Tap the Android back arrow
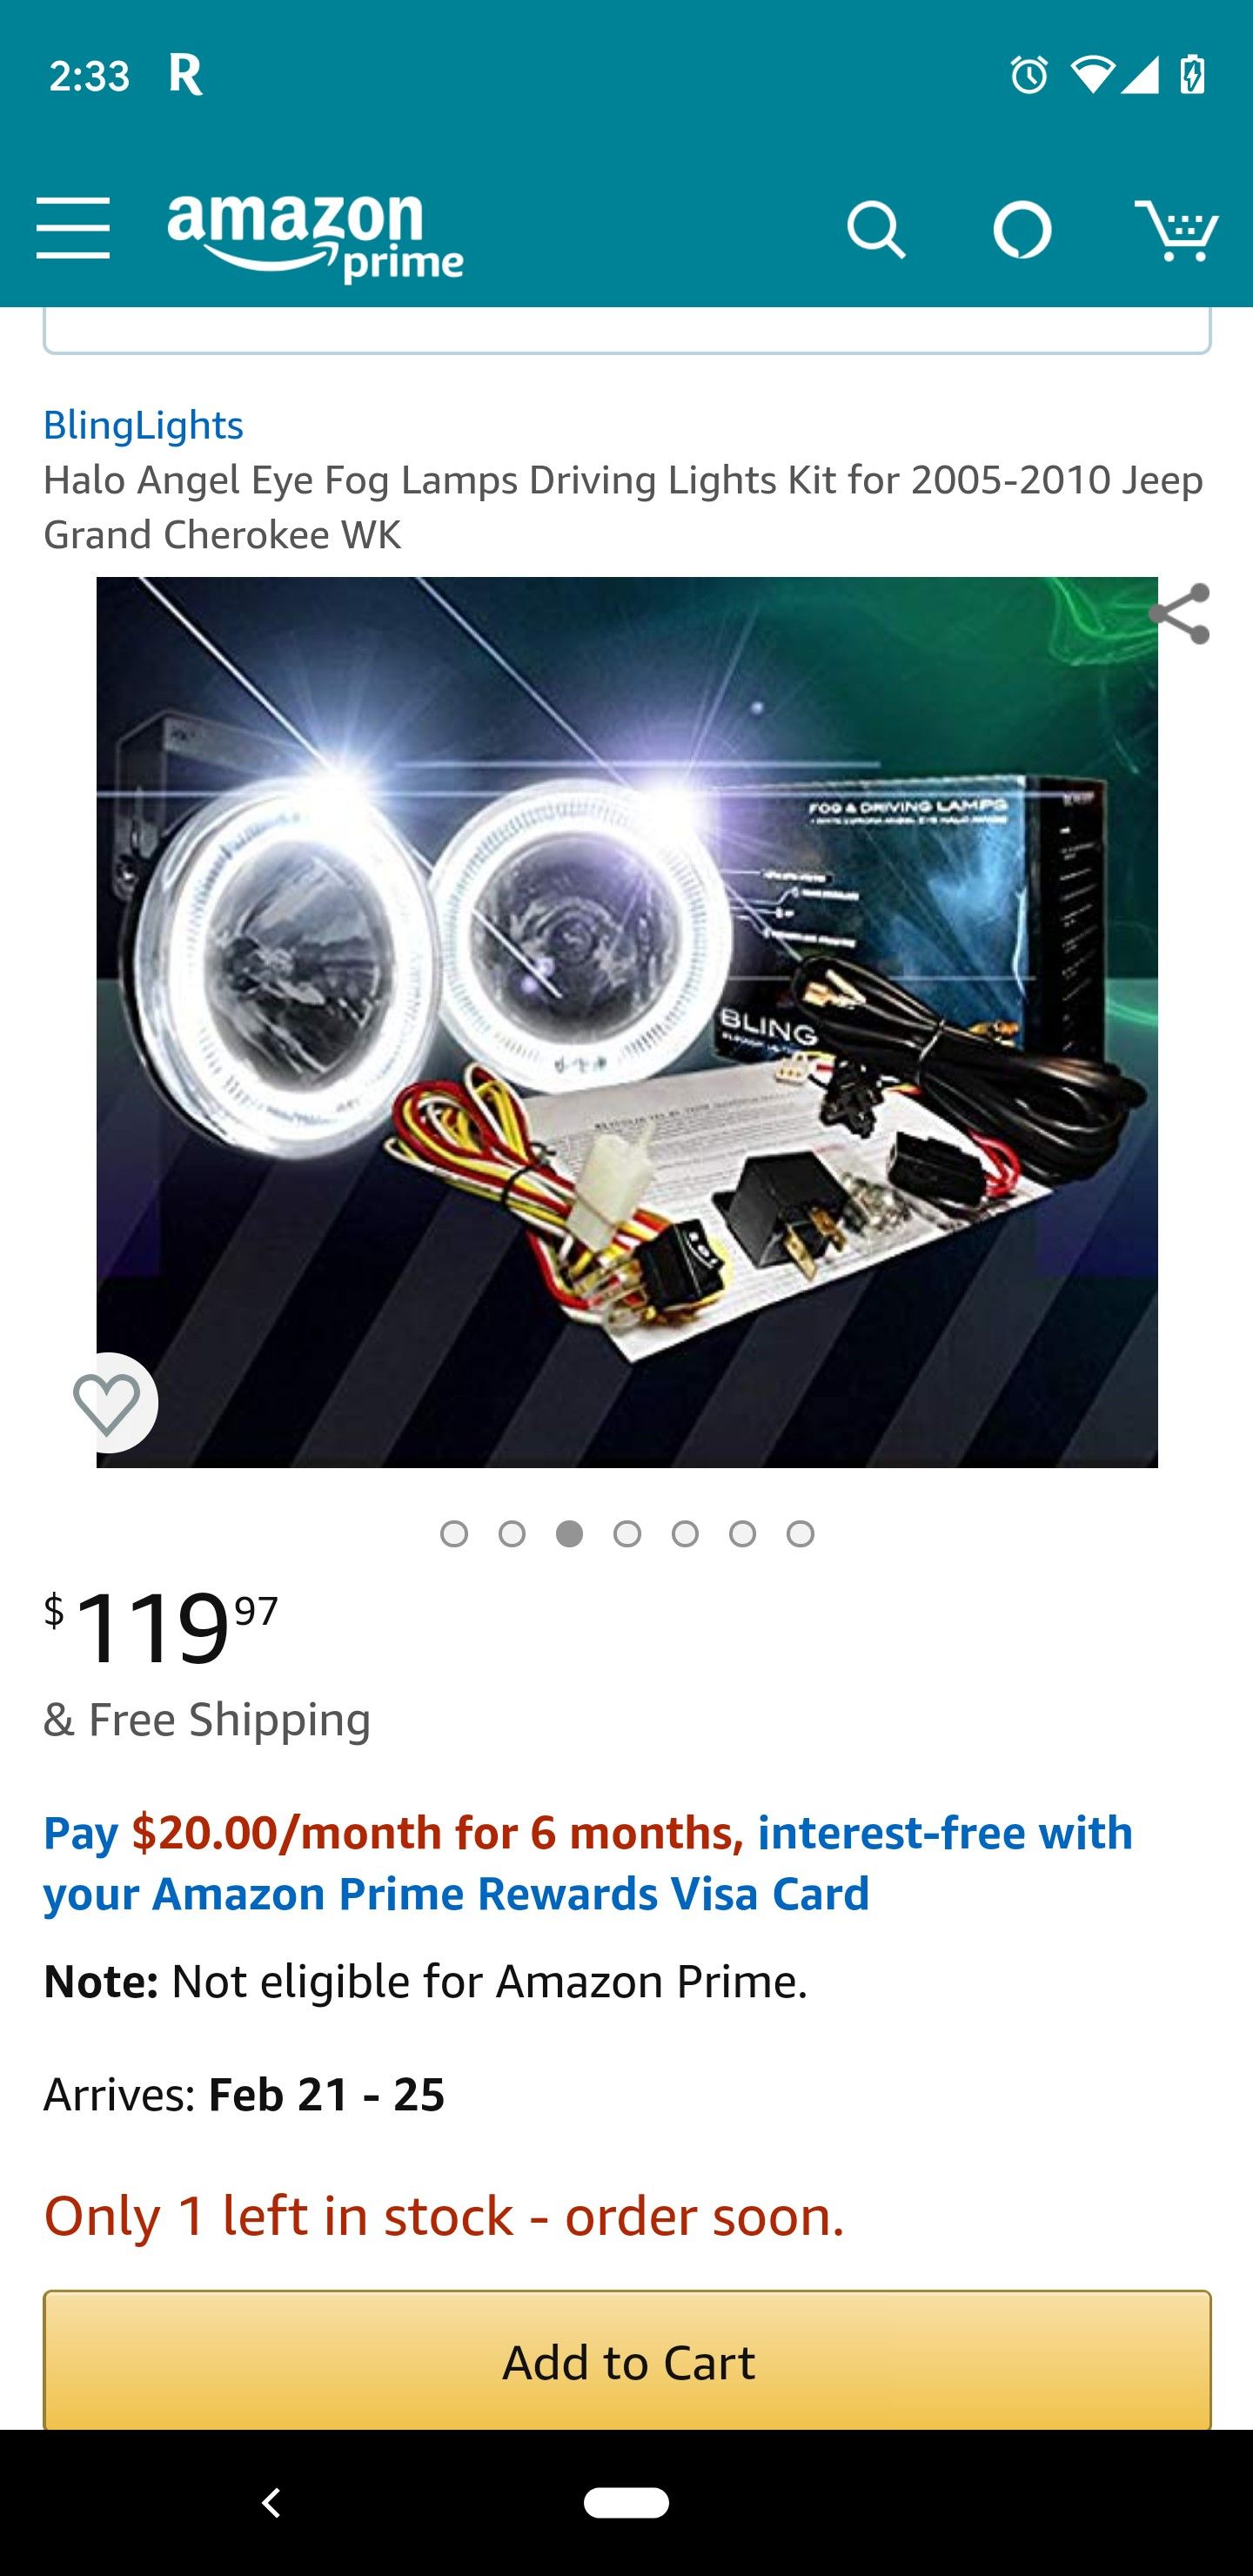1253x2576 pixels. (270, 2503)
